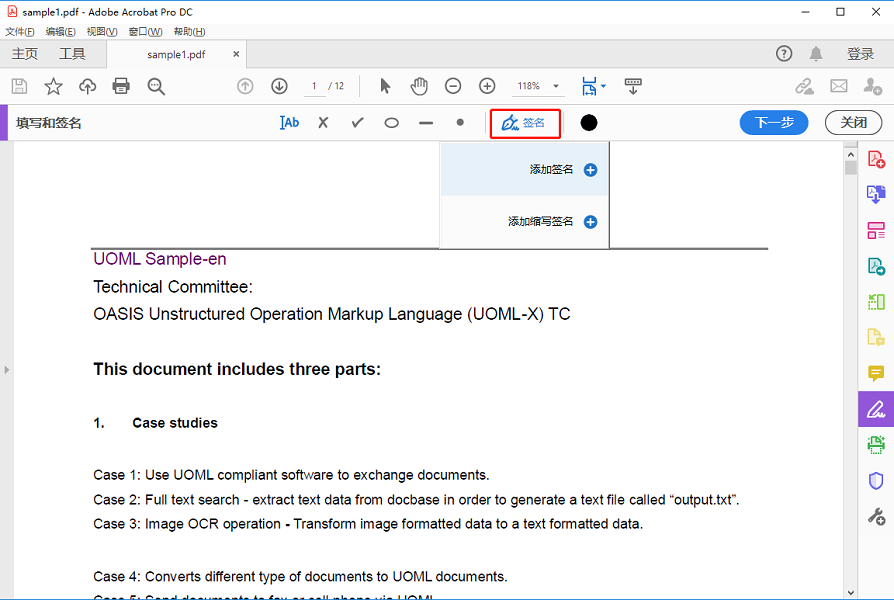Viewport: 894px width, 600px height.
Task: Click the 关闭 (Close) button
Action: (853, 123)
